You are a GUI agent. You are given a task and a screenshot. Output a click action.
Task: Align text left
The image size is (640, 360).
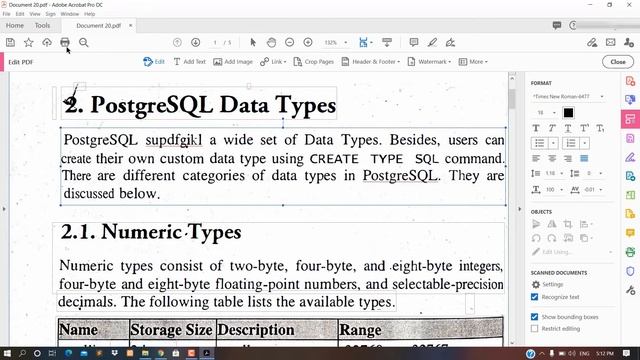click(x=536, y=158)
